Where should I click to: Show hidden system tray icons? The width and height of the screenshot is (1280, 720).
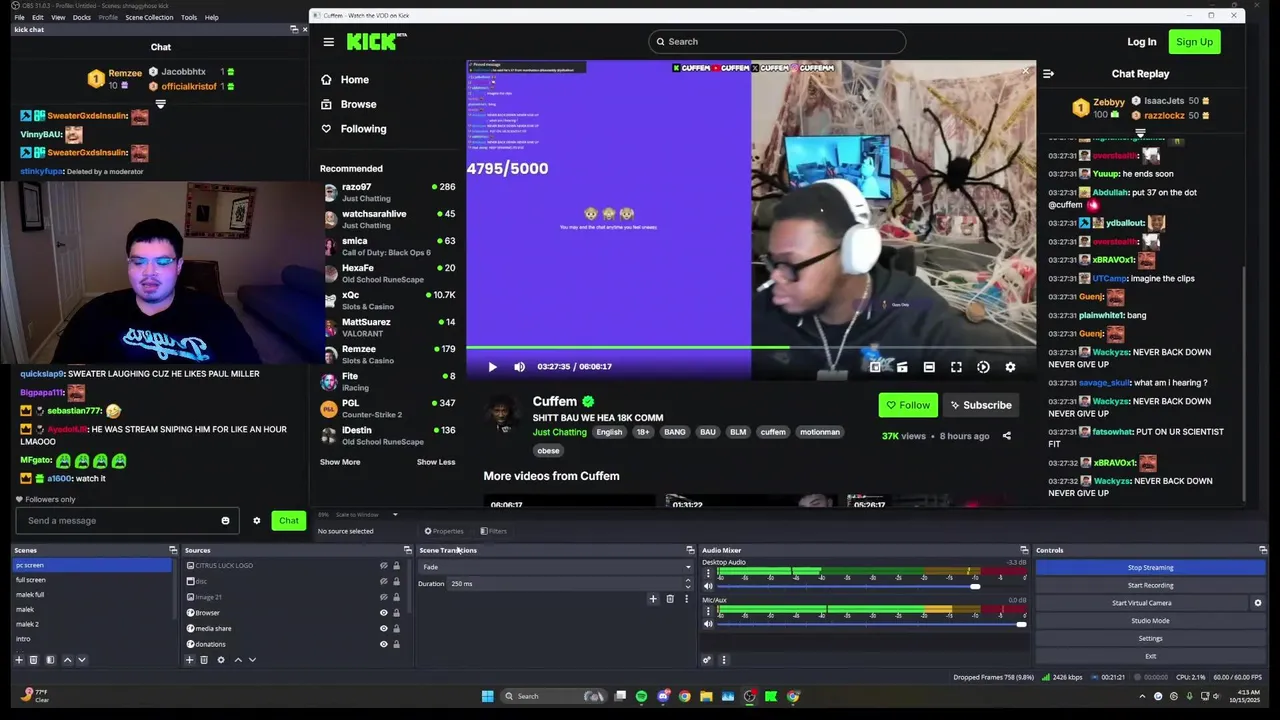1144,696
